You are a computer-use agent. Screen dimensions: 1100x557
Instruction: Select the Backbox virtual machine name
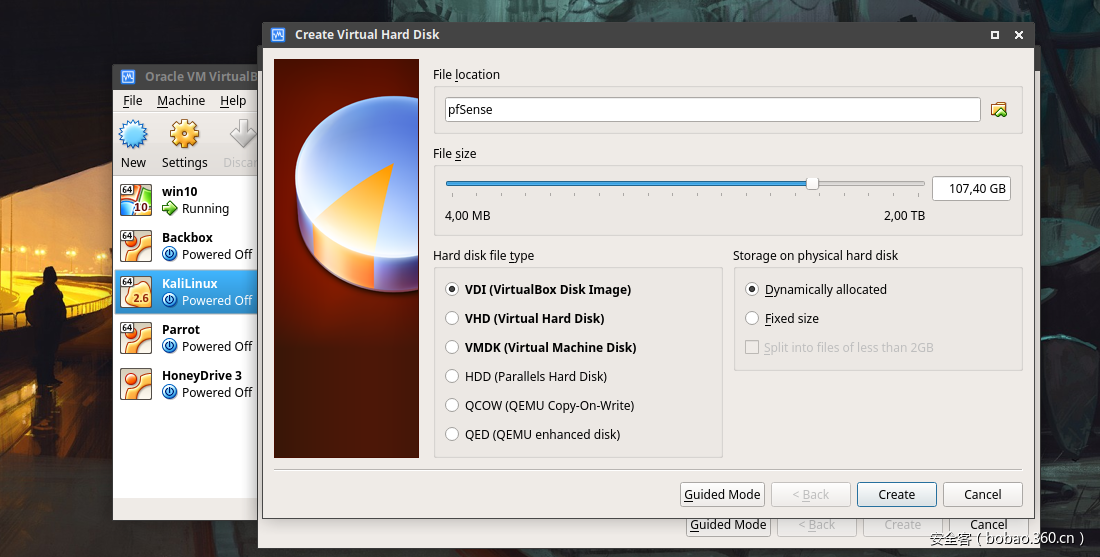187,237
